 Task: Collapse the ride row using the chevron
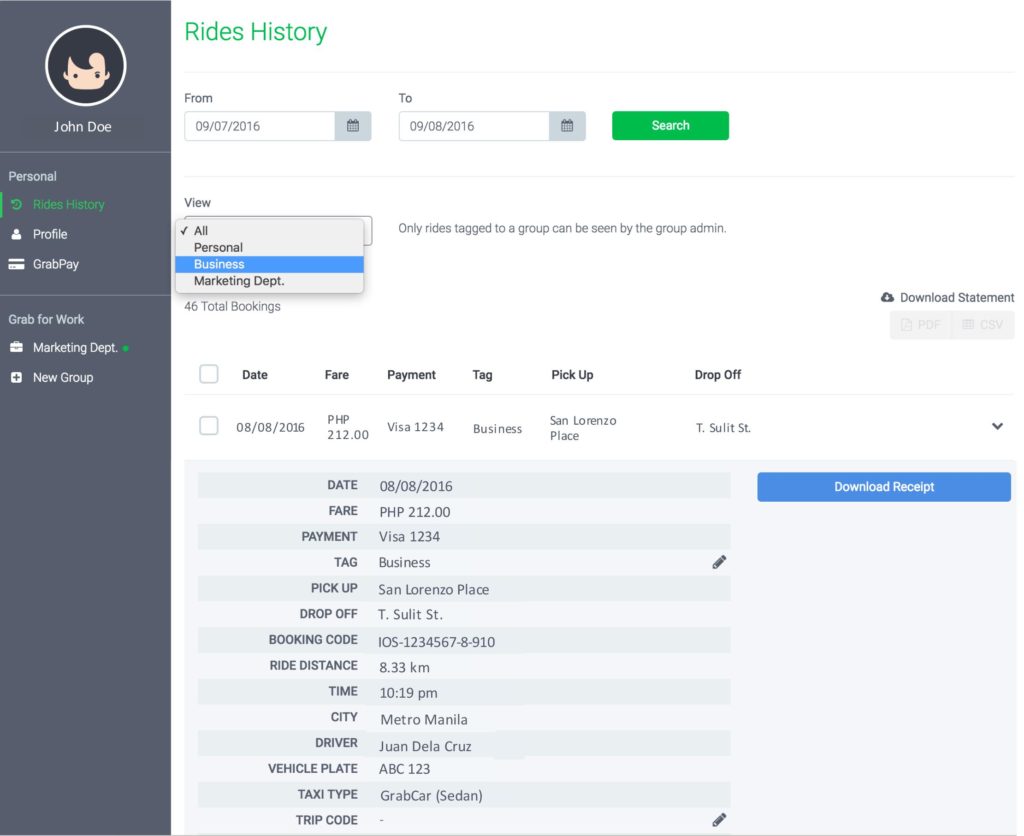(996, 426)
